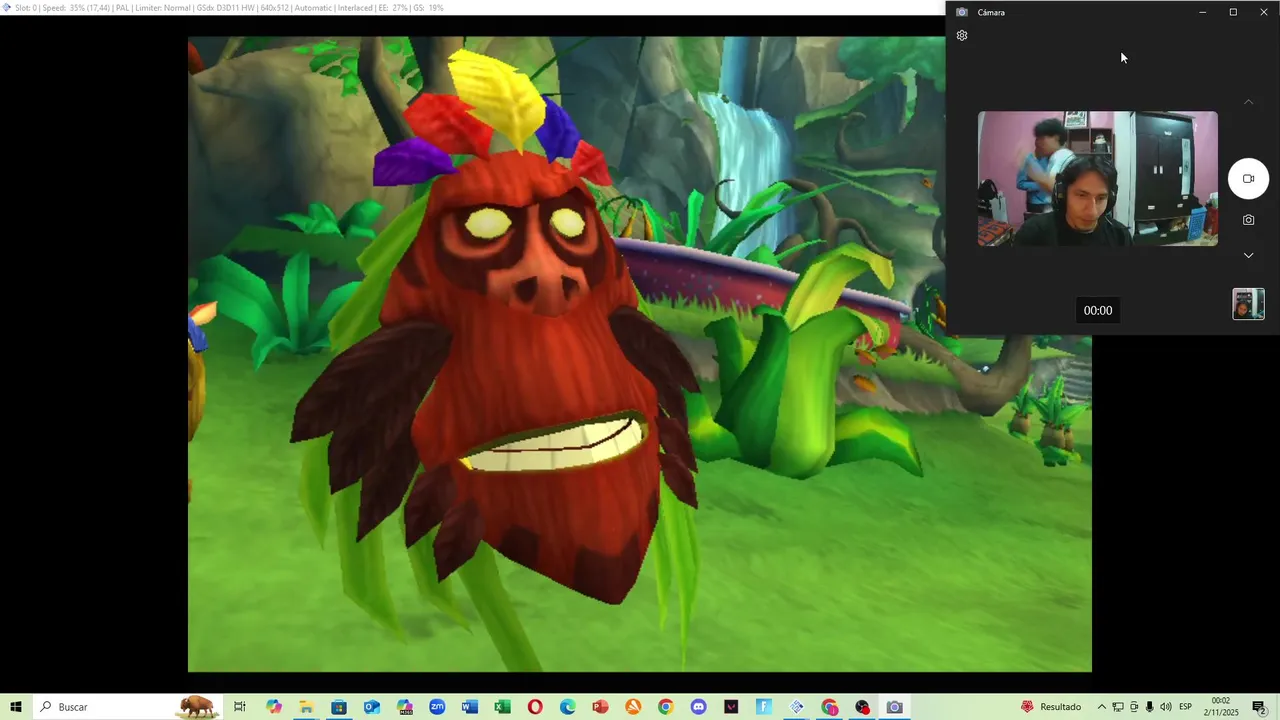1280x720 pixels.
Task: Open the last captured photo thumbnail
Action: [x=1248, y=304]
